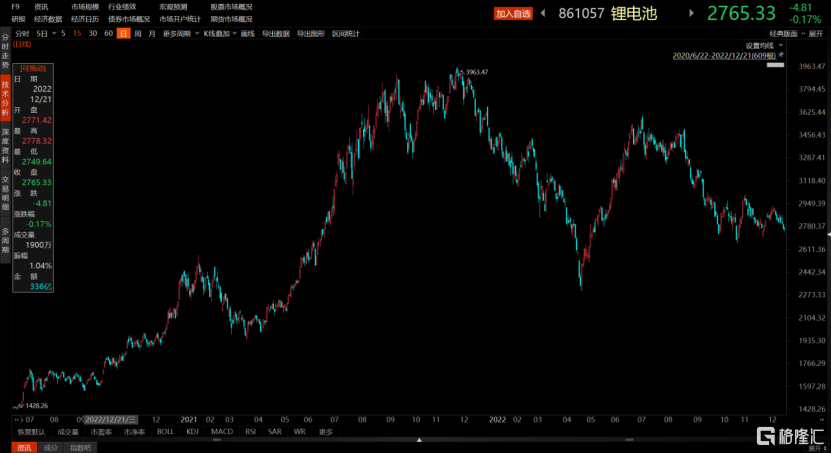
Task: Select the 60-minute period
Action: [x=109, y=33]
